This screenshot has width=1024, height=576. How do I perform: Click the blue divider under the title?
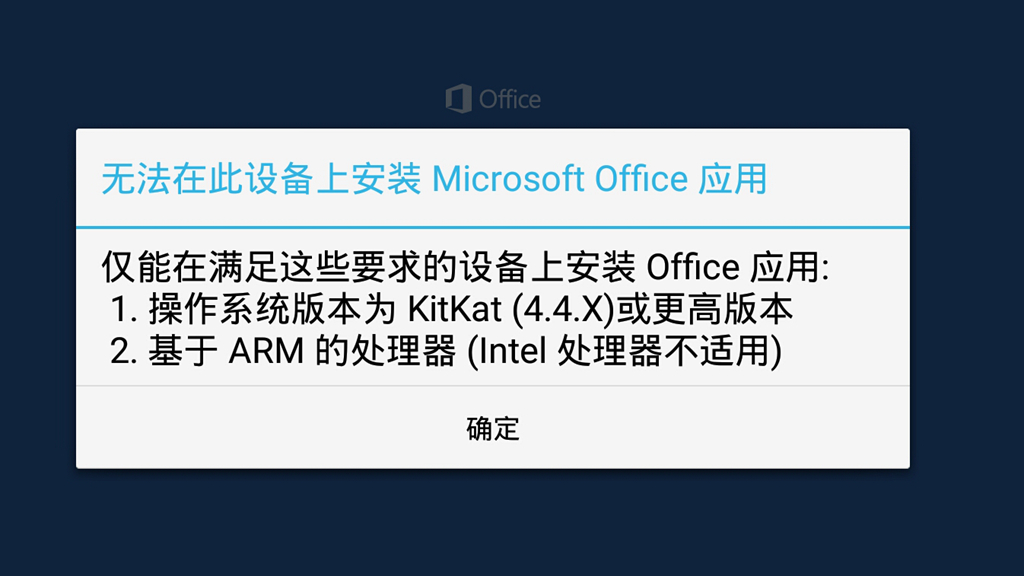(x=492, y=228)
